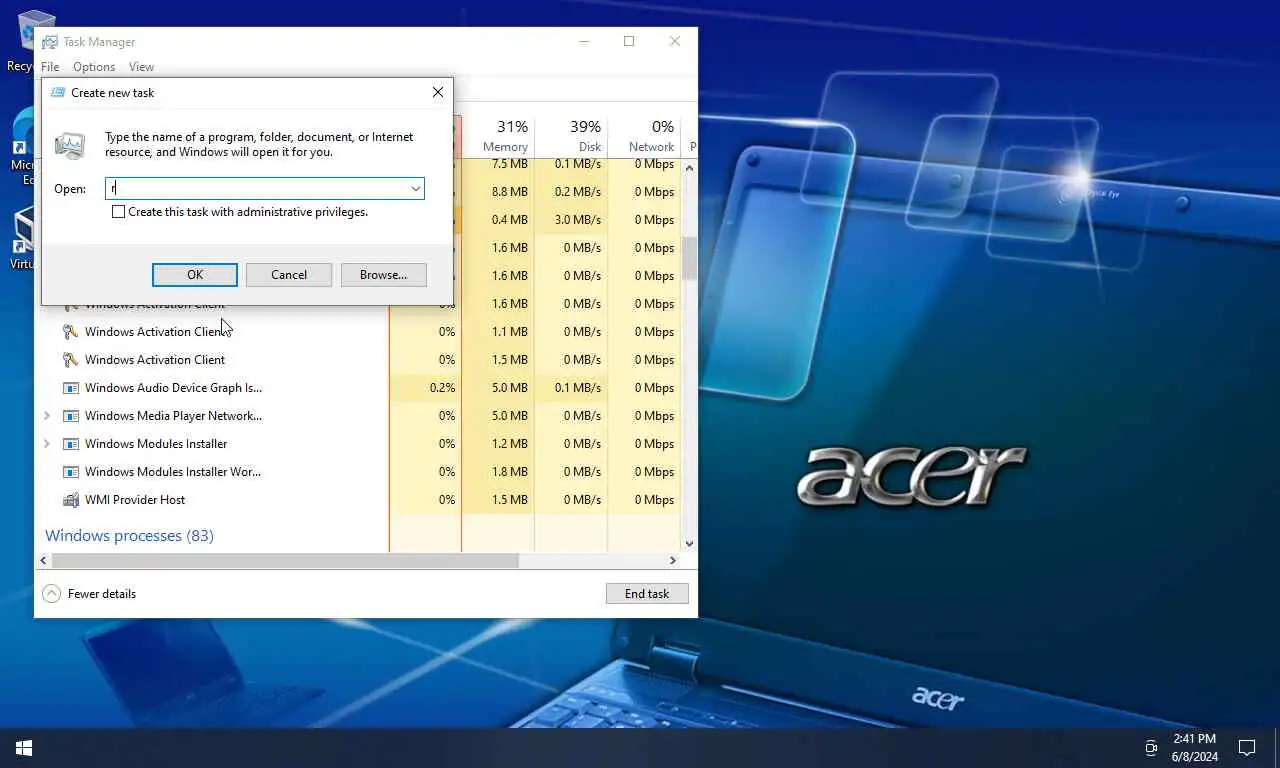Click the horizontal scrollbar thumb in Task Manager
This screenshot has width=1280, height=768.
coord(285,561)
